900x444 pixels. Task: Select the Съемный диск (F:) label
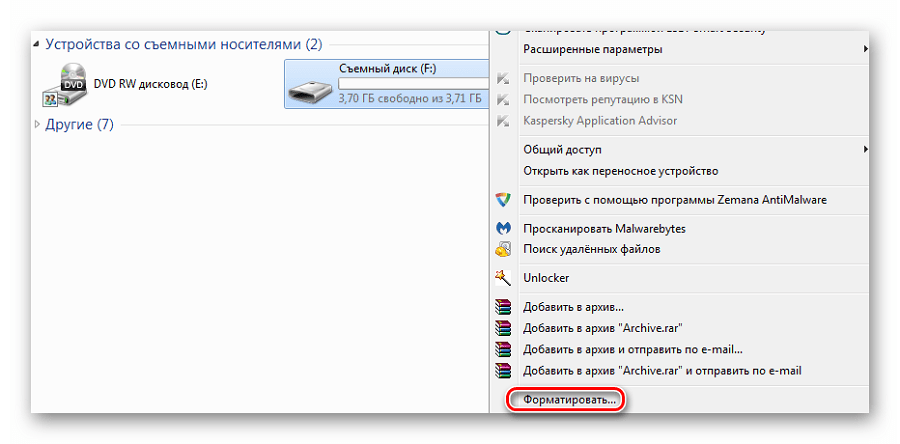tap(387, 68)
